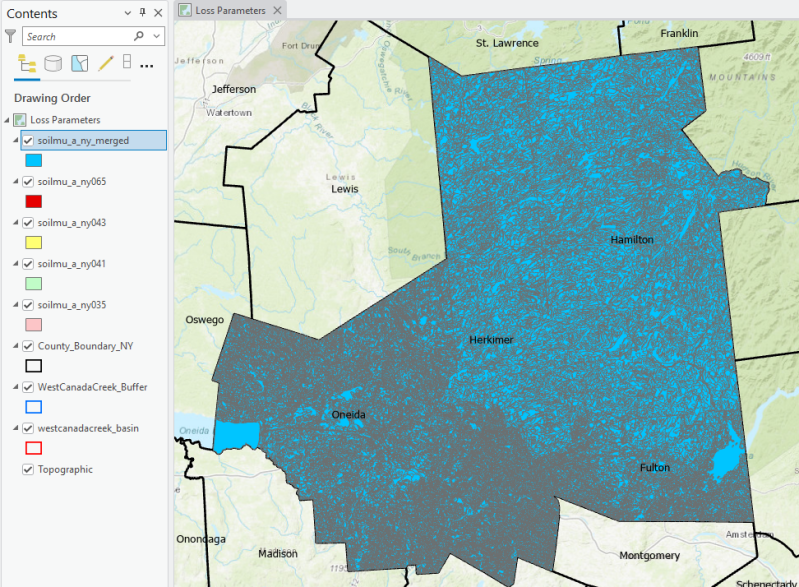Toggle auto-hide pin for Contents pane

143,13
